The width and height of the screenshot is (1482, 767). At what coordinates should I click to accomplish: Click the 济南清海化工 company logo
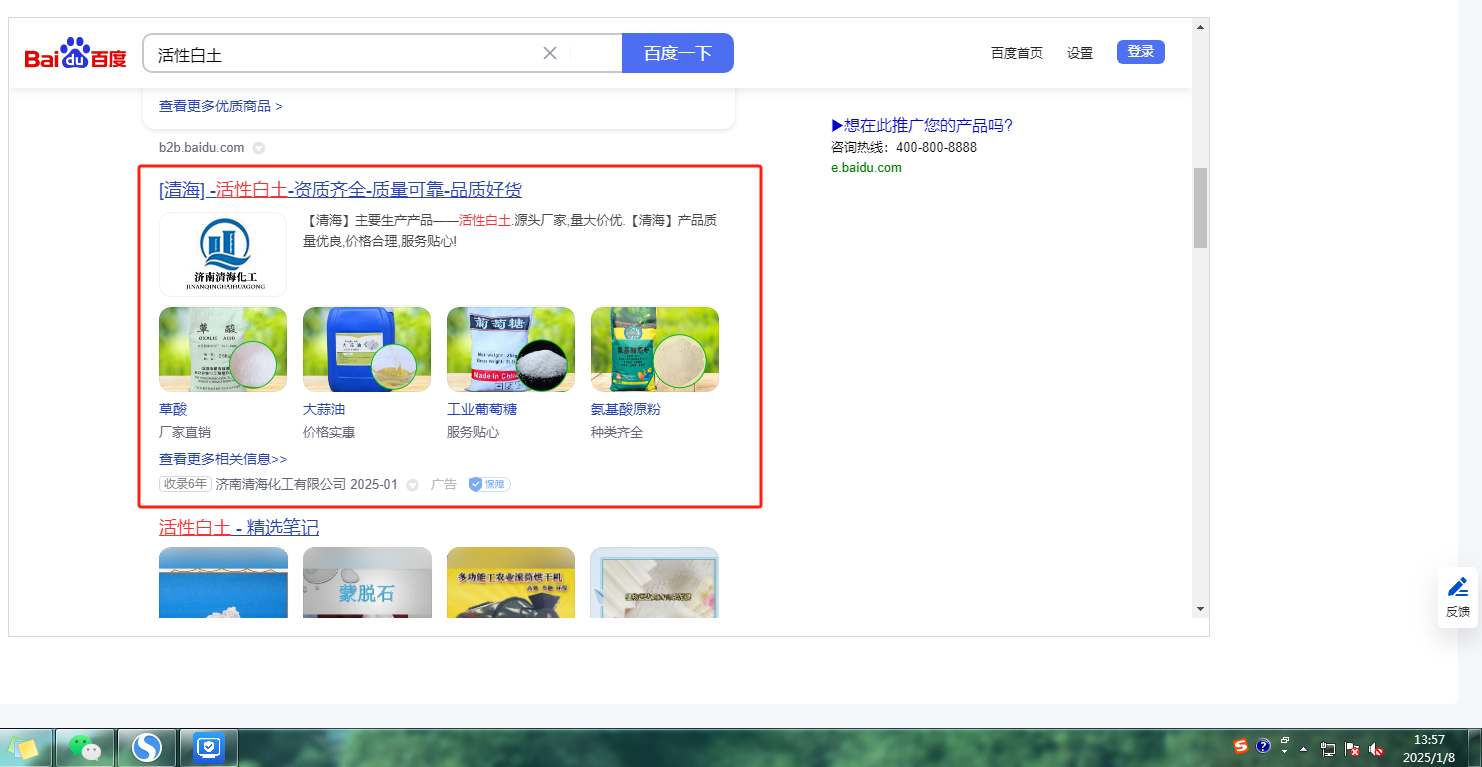pos(223,254)
